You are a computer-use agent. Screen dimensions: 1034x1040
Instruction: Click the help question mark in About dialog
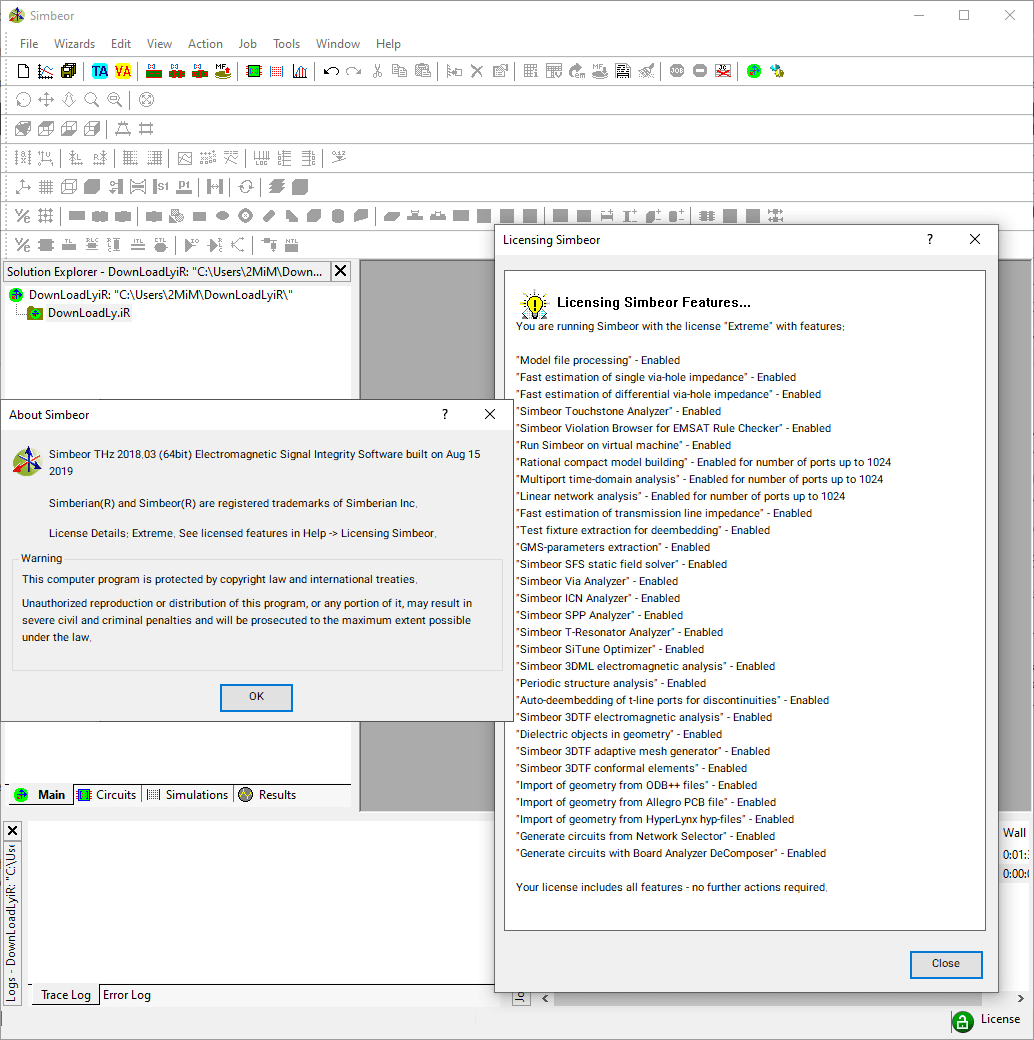445,414
